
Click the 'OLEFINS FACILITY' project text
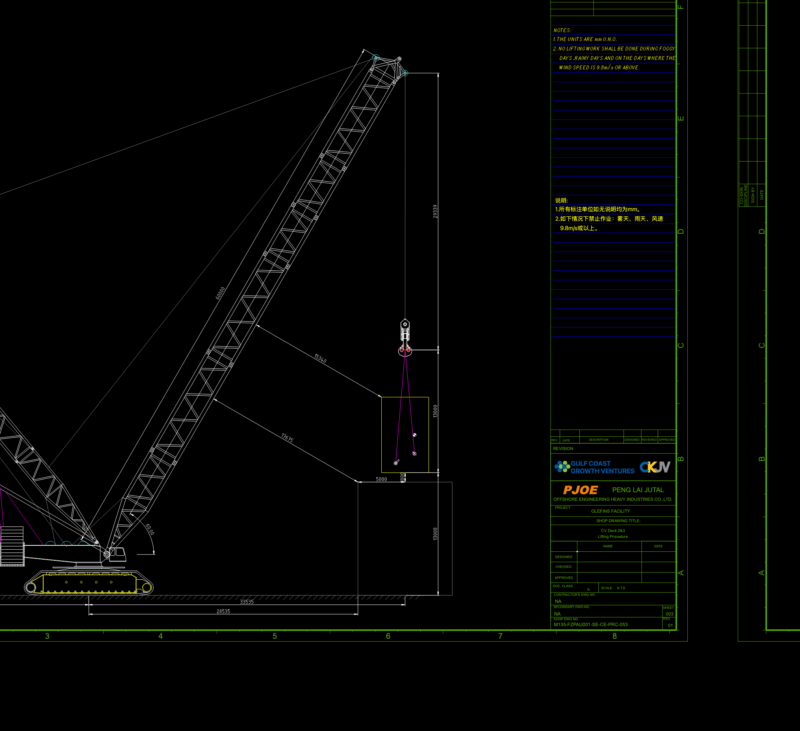click(x=610, y=511)
